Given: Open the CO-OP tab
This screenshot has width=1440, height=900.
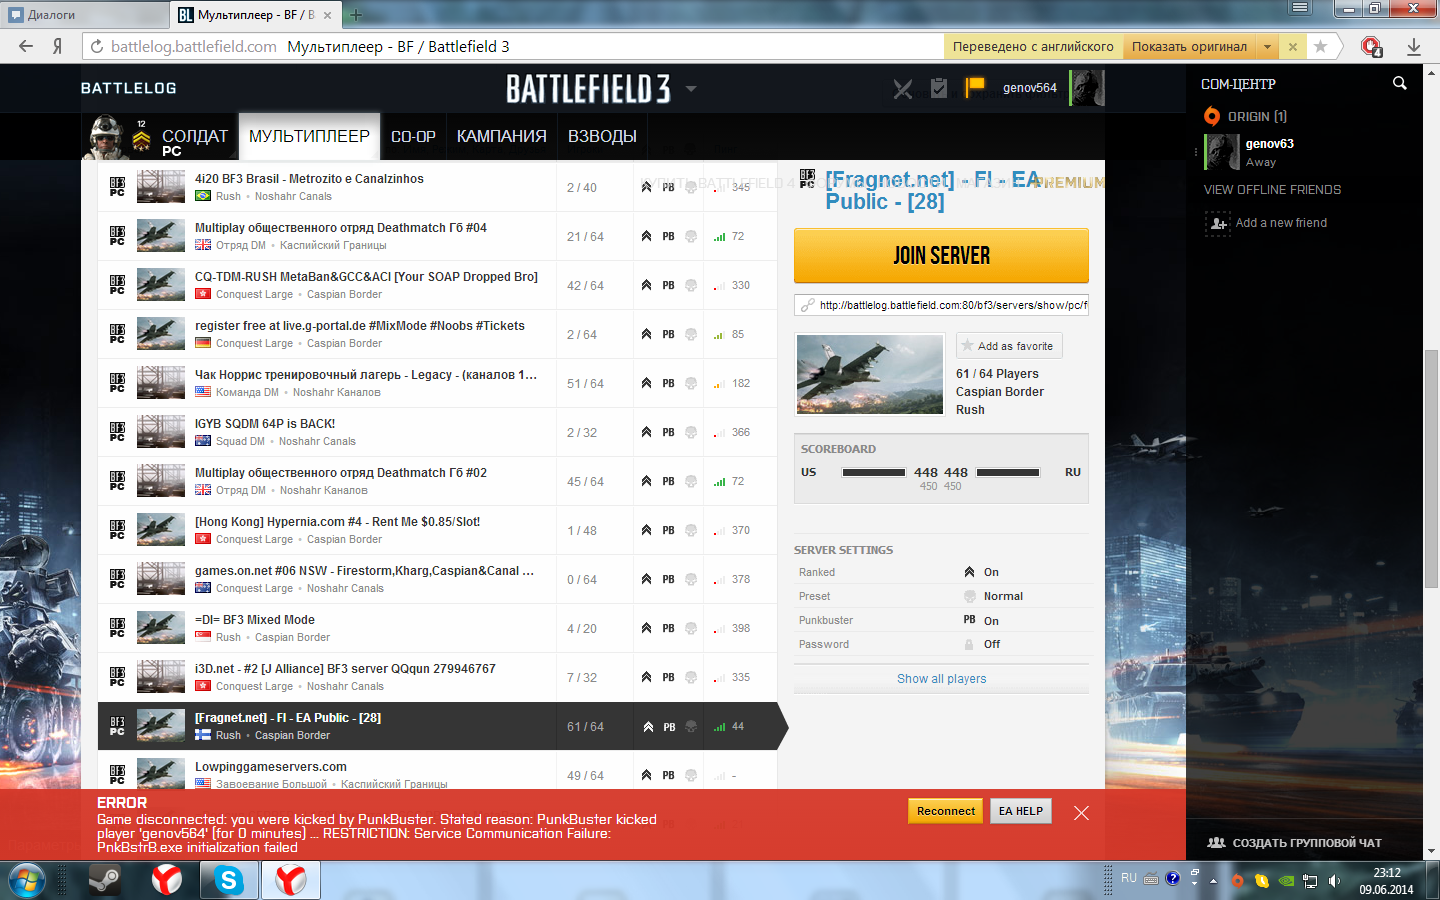Looking at the screenshot, I should coord(413,136).
